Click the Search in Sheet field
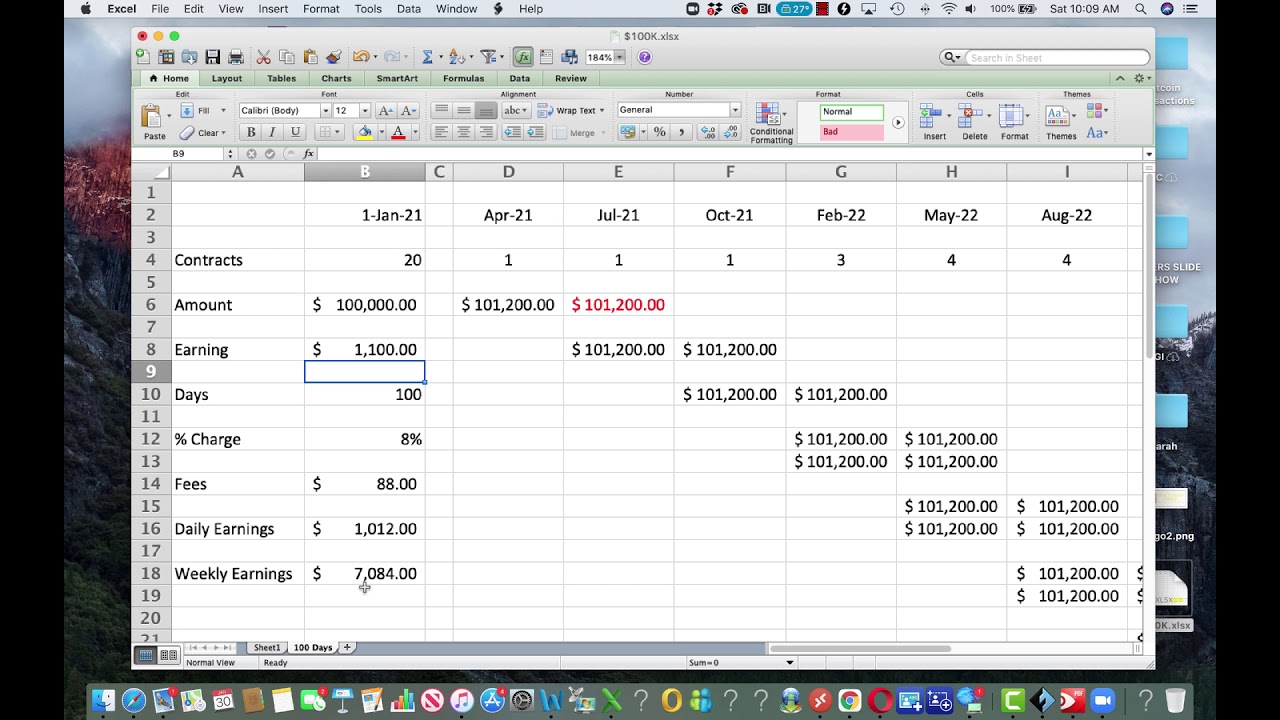The width and height of the screenshot is (1280, 720). (x=1056, y=58)
